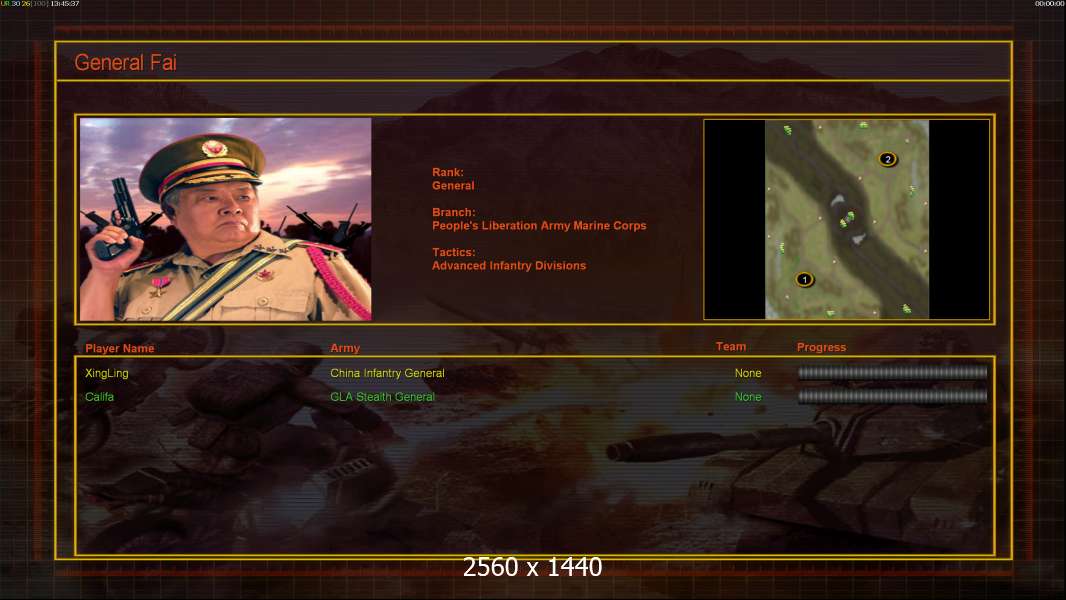Click 'China Infantry General' army text

click(x=388, y=373)
